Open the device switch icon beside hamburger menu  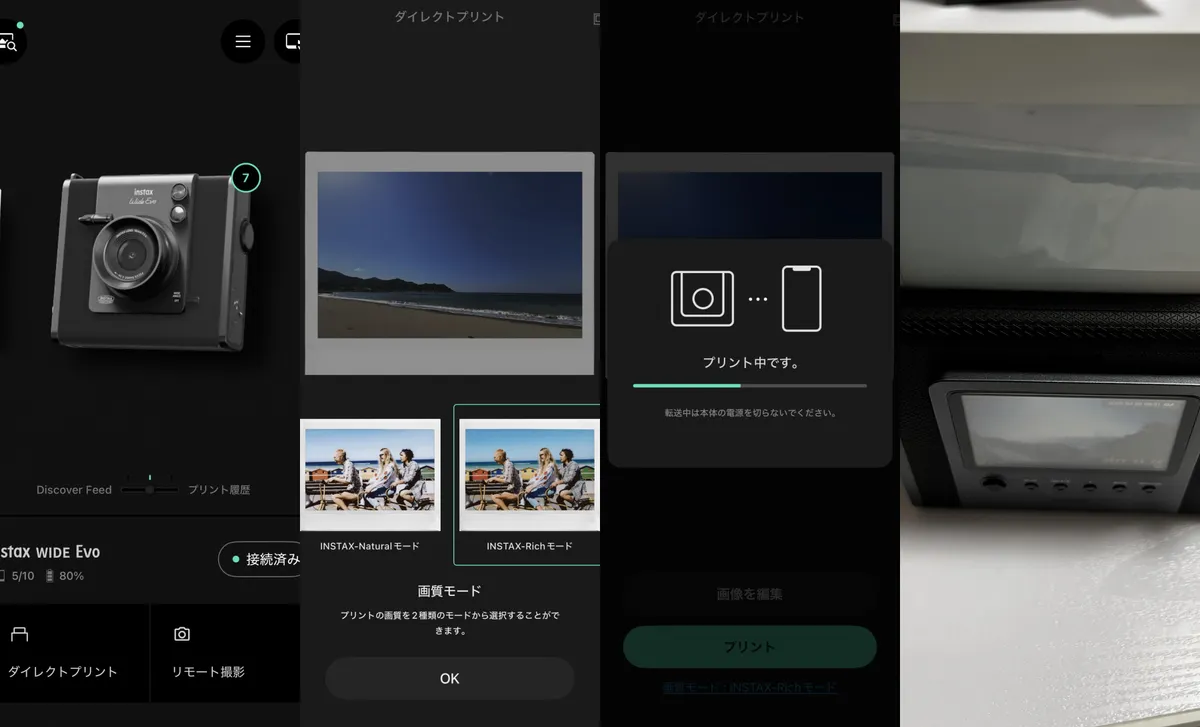pos(290,42)
